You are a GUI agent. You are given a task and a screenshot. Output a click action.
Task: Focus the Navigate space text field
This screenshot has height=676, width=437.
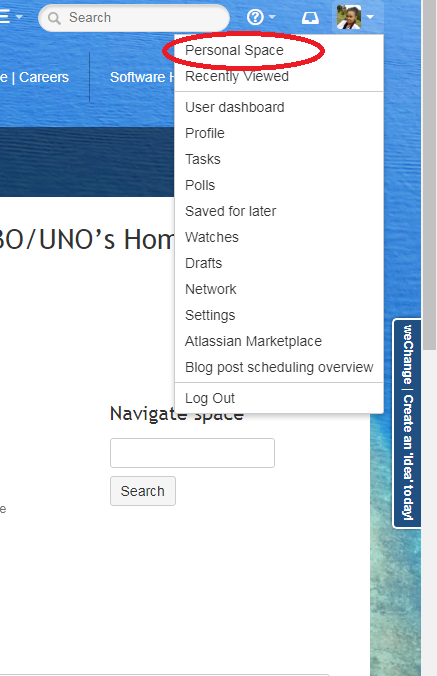[192, 453]
